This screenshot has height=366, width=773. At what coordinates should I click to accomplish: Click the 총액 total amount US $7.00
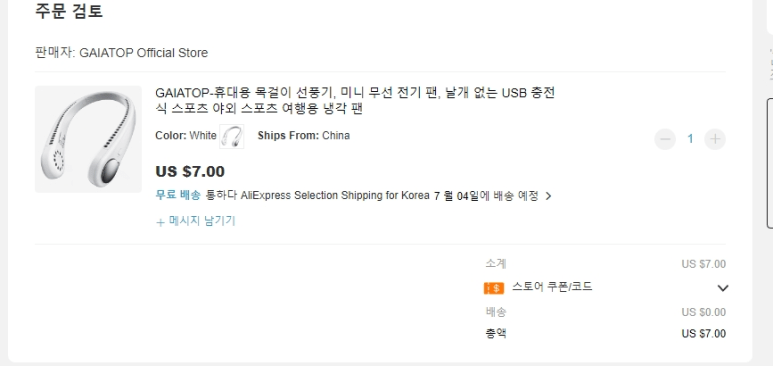(703, 334)
